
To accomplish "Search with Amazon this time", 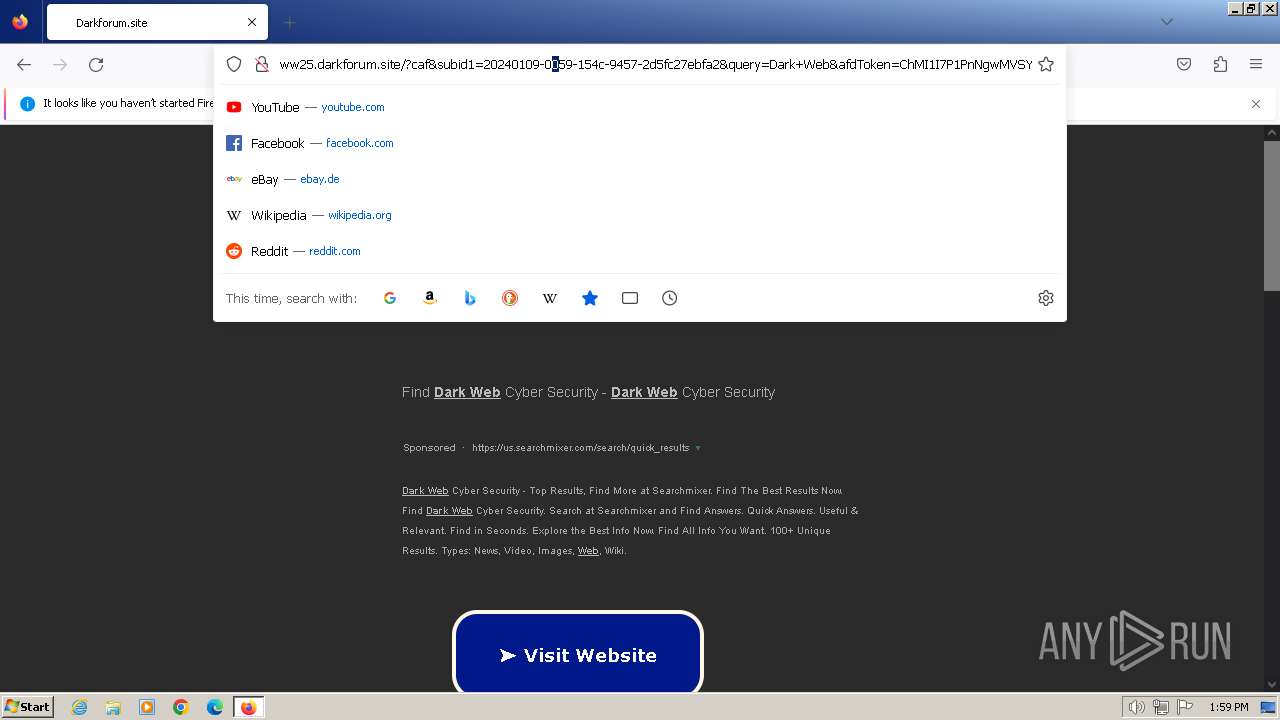I will 430,298.
